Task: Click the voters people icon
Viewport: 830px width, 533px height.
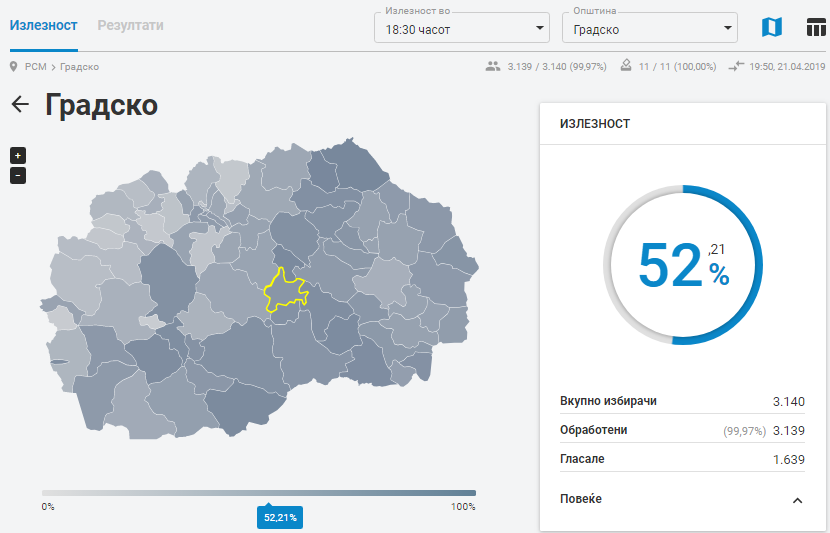Action: coord(492,67)
